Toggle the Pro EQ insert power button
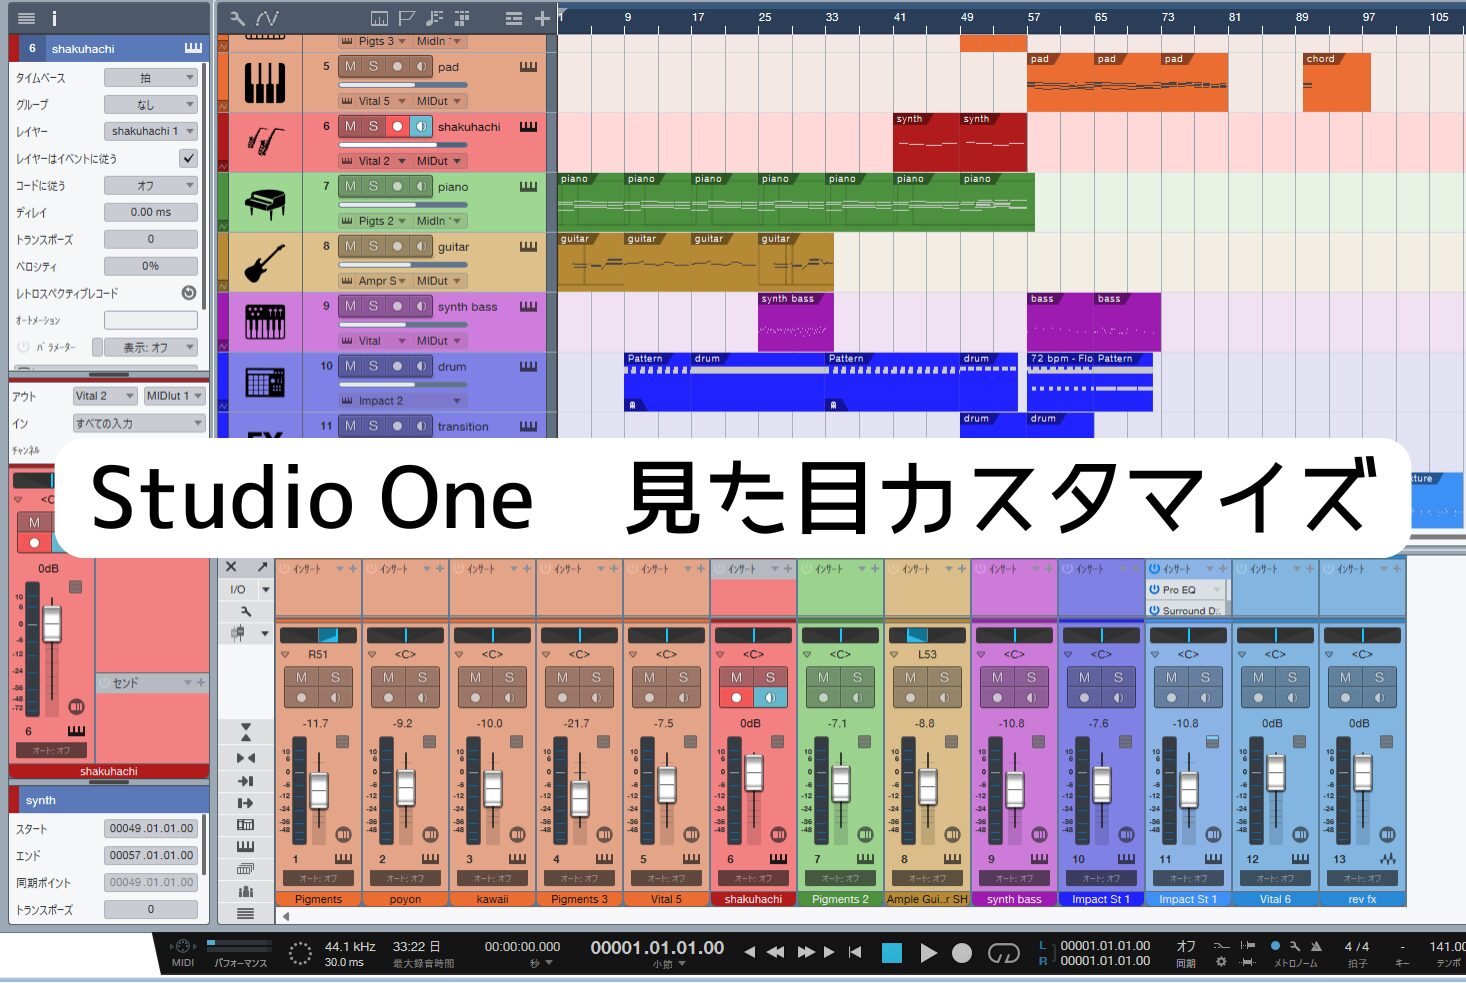1466x983 pixels. [1154, 590]
